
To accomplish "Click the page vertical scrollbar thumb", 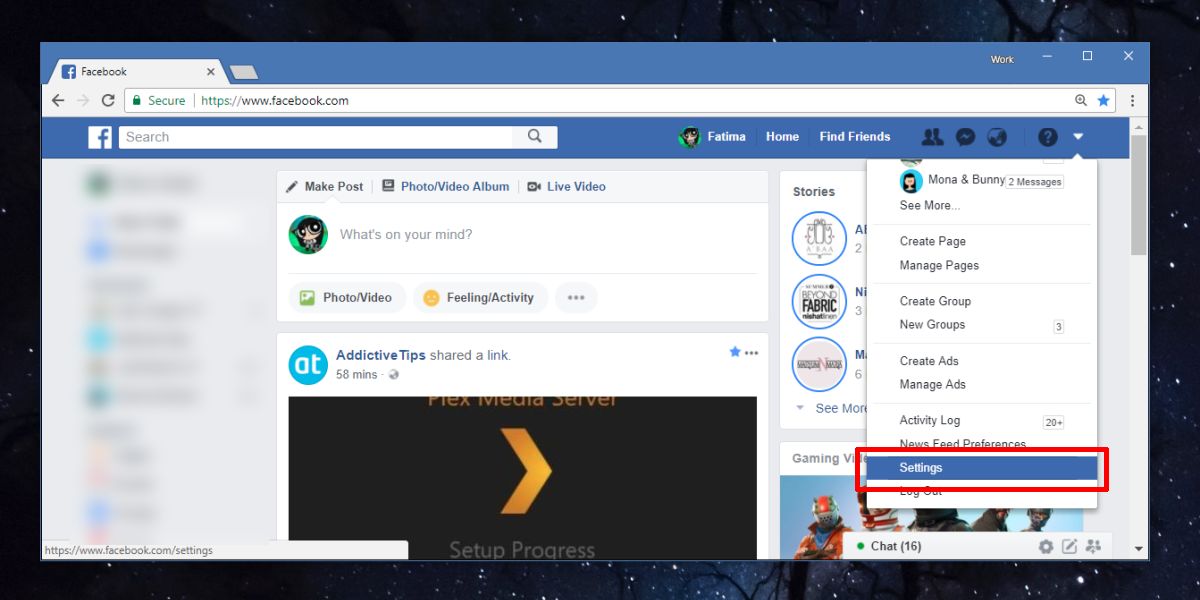I will point(1139,195).
